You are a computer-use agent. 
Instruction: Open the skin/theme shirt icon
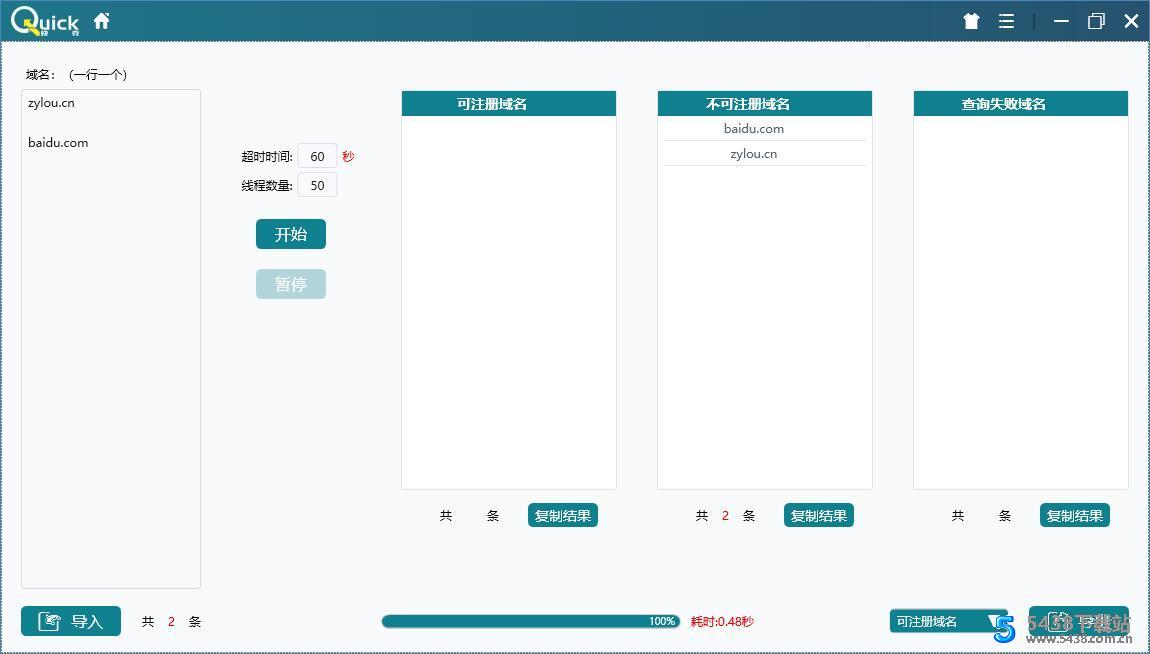click(x=970, y=20)
